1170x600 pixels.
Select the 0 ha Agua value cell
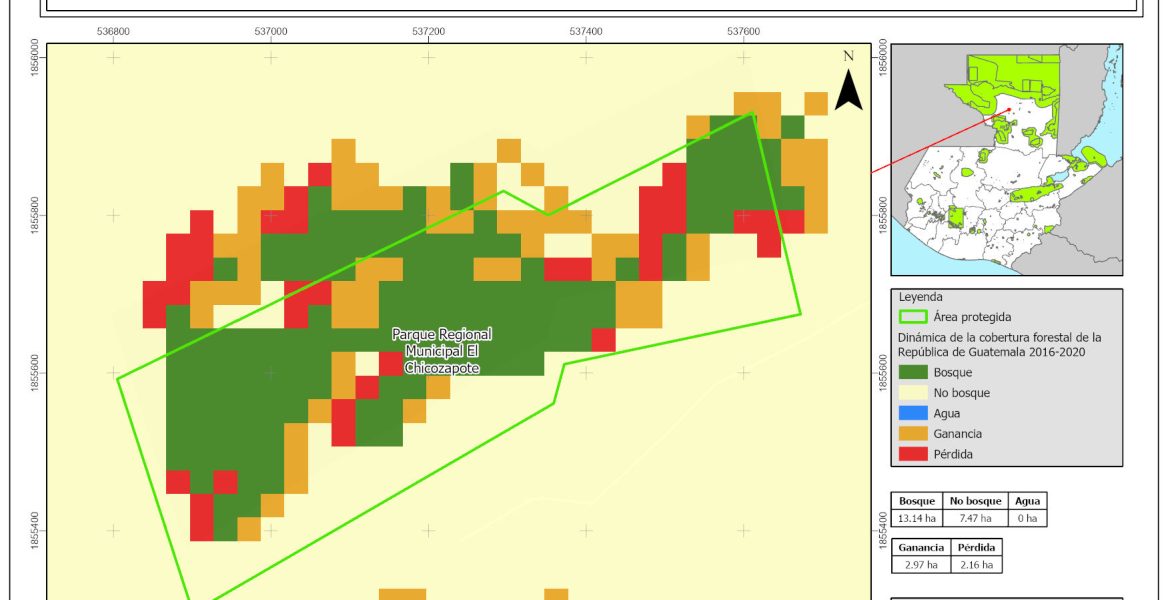pos(1027,518)
